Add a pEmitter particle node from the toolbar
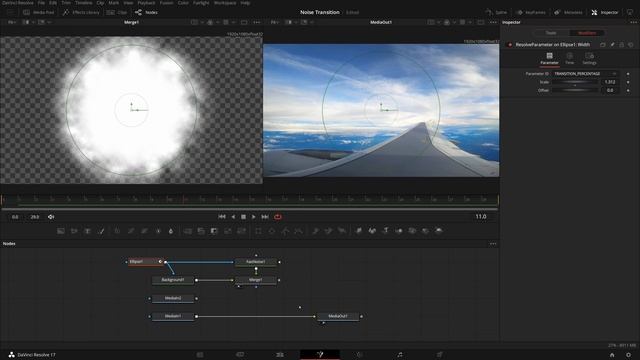640x360 pixels. pyautogui.click(x=315, y=231)
